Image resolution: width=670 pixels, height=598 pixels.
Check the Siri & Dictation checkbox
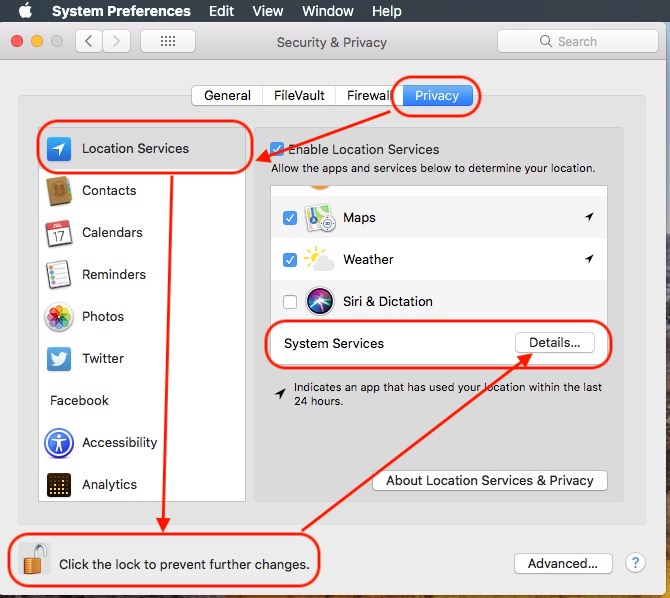click(290, 301)
